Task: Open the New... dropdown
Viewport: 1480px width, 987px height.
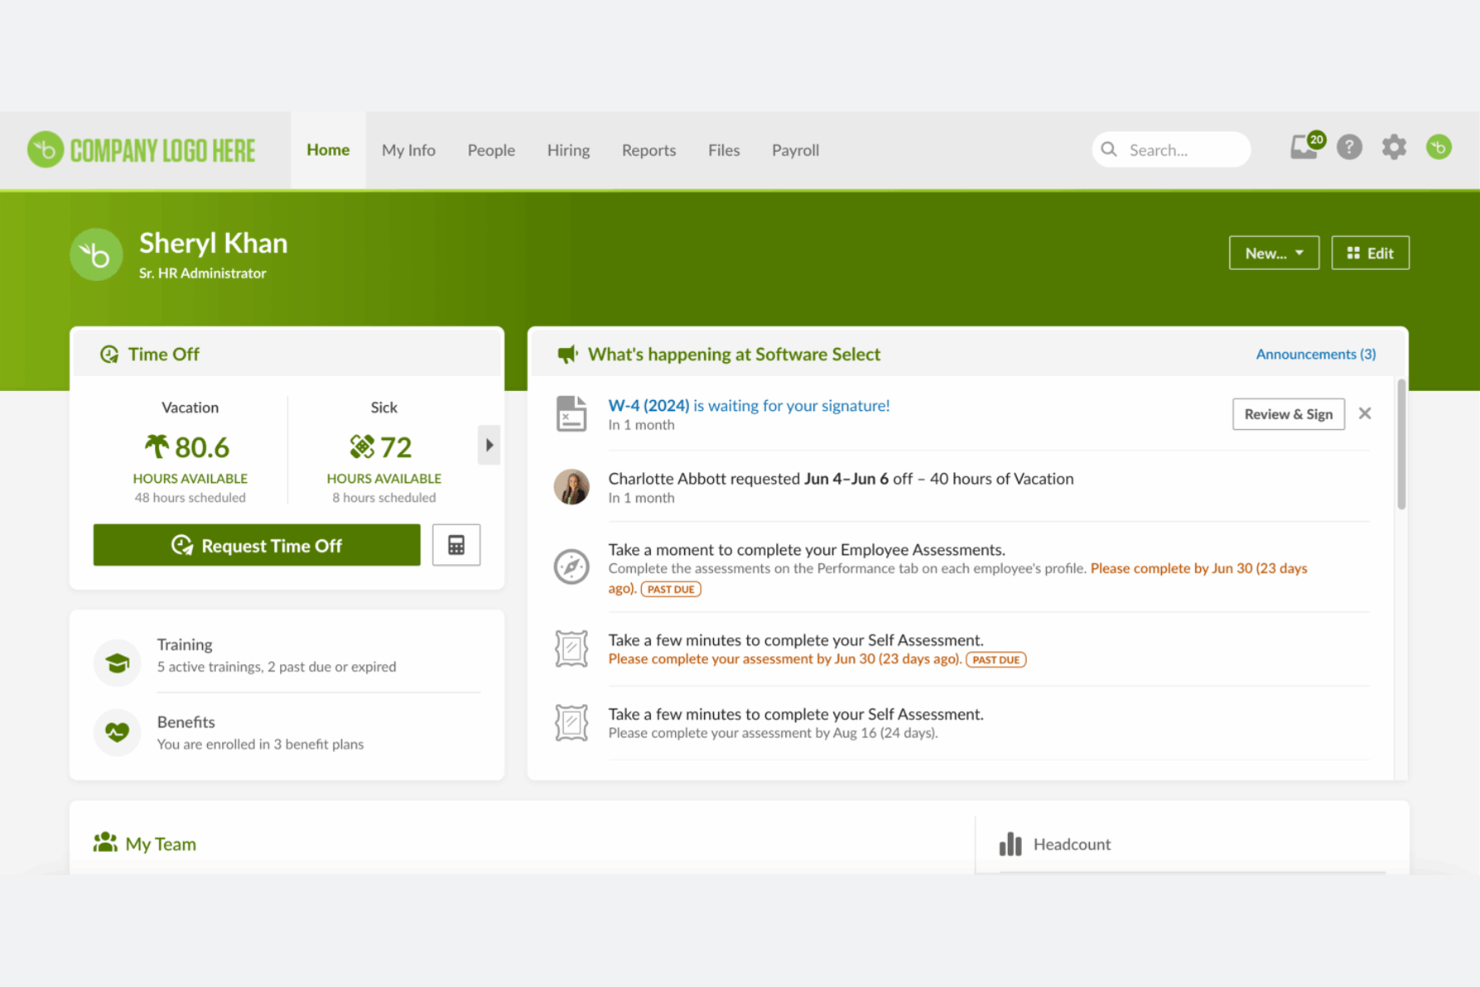Action: point(1273,252)
